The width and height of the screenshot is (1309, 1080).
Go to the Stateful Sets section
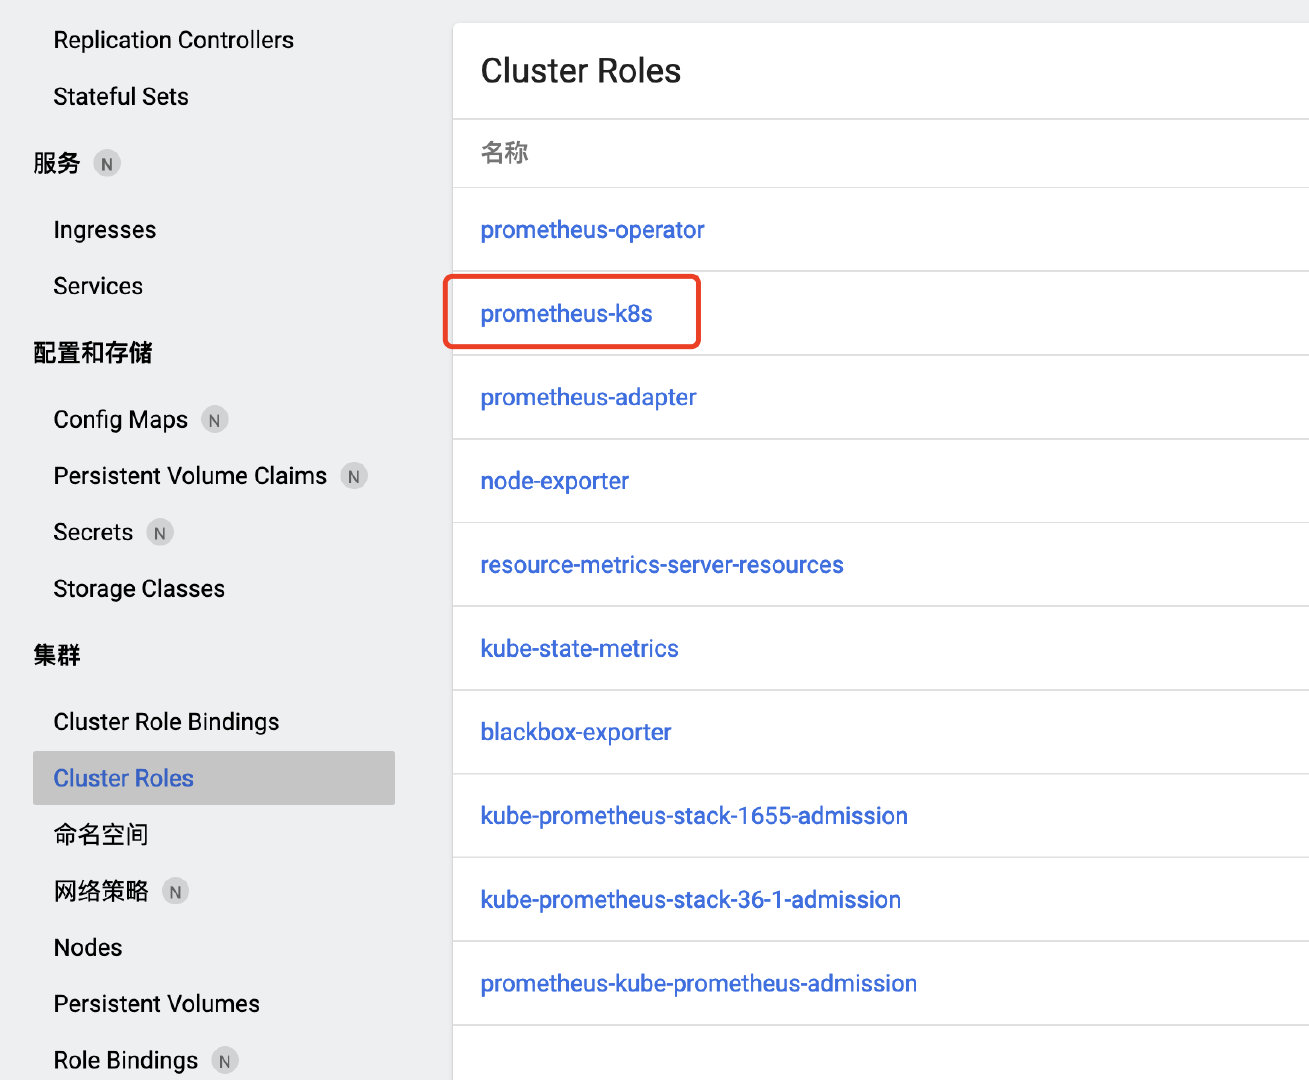pos(121,96)
